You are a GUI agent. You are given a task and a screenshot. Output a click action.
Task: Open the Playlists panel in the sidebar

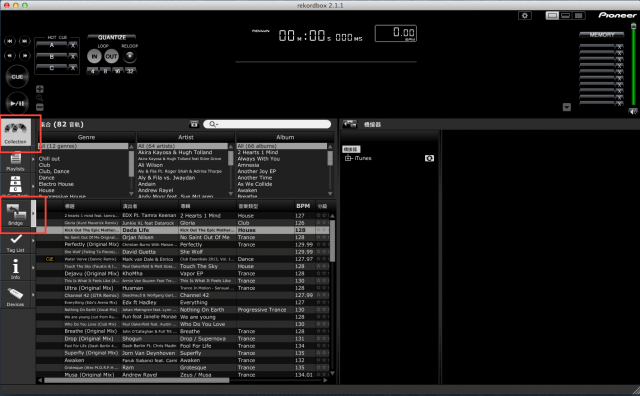pos(16,162)
